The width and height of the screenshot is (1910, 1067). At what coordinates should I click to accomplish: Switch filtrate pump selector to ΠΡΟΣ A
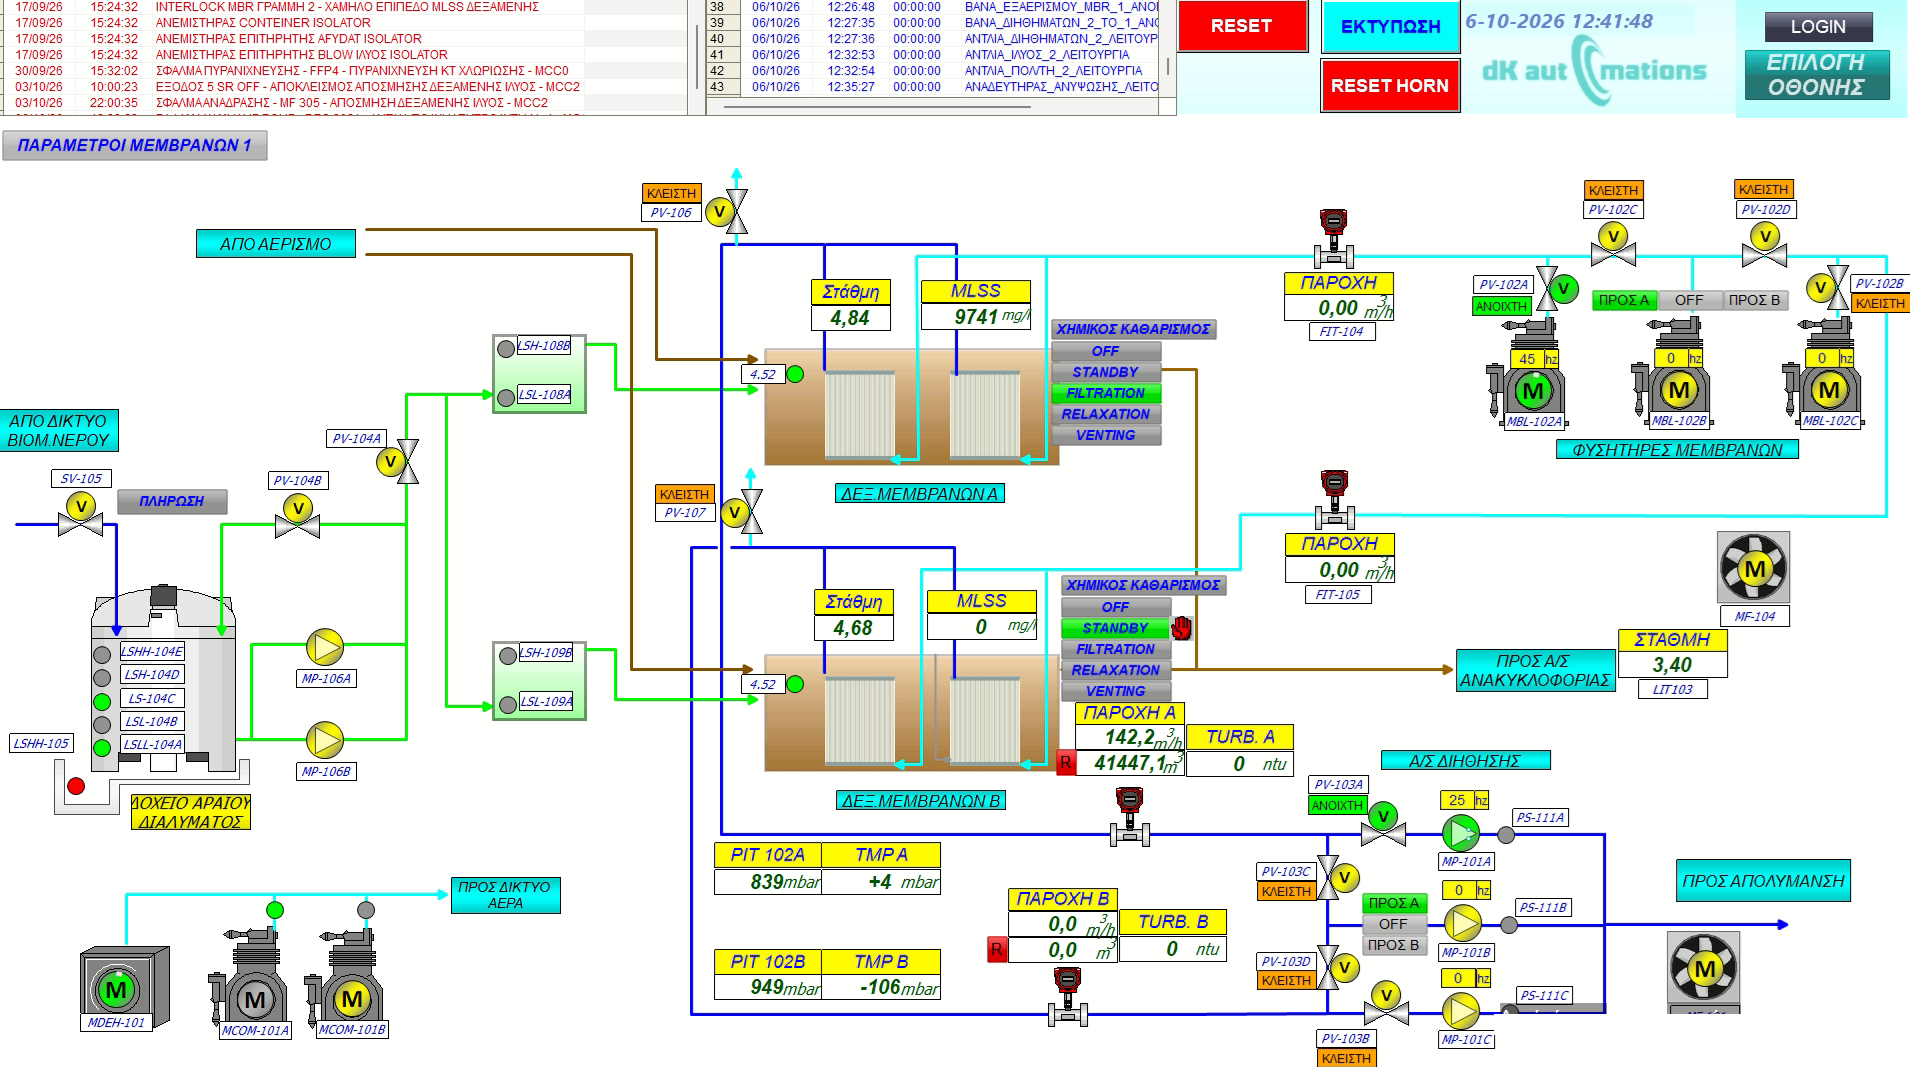1393,903
